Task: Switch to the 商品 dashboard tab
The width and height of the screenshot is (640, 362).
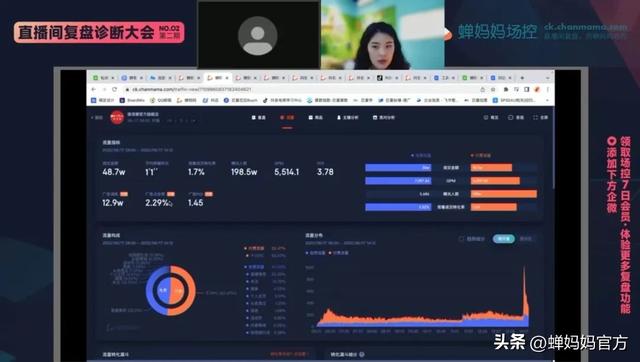Action: pyautogui.click(x=316, y=118)
